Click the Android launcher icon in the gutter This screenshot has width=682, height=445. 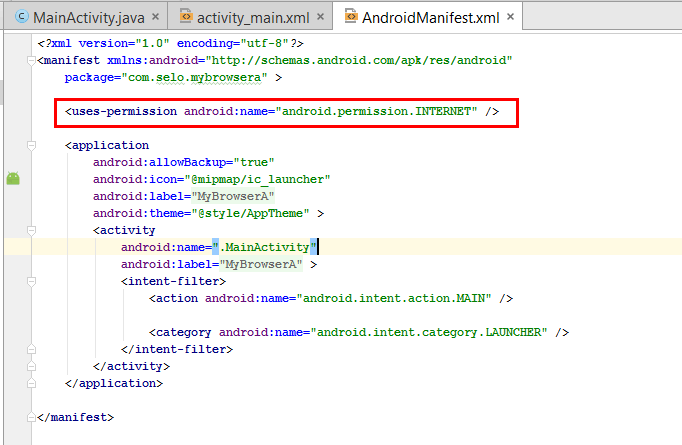[x=13, y=178]
